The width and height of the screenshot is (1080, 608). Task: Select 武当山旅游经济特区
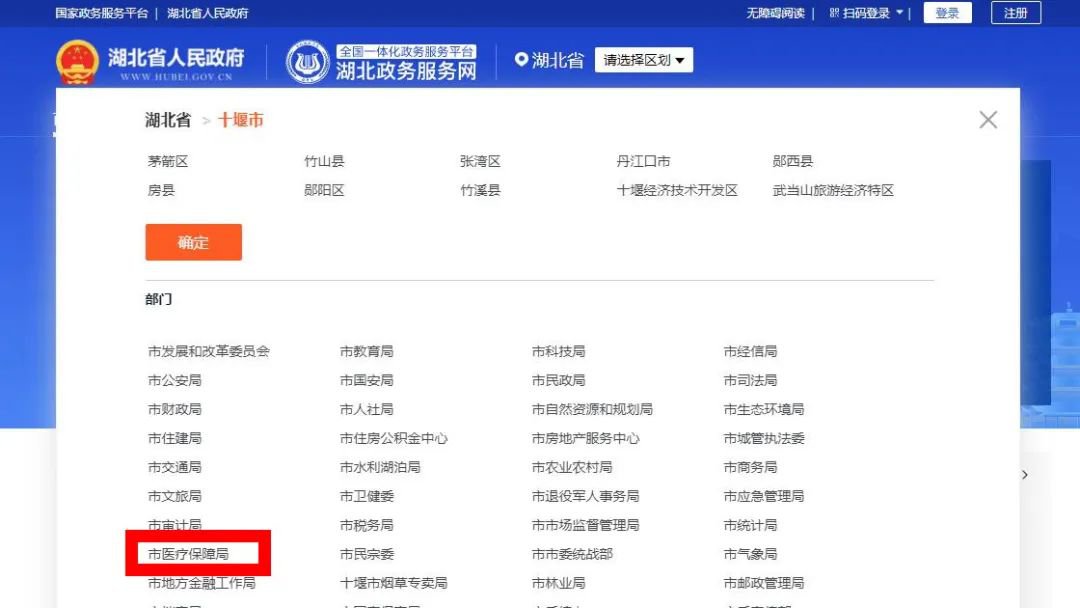(x=833, y=190)
